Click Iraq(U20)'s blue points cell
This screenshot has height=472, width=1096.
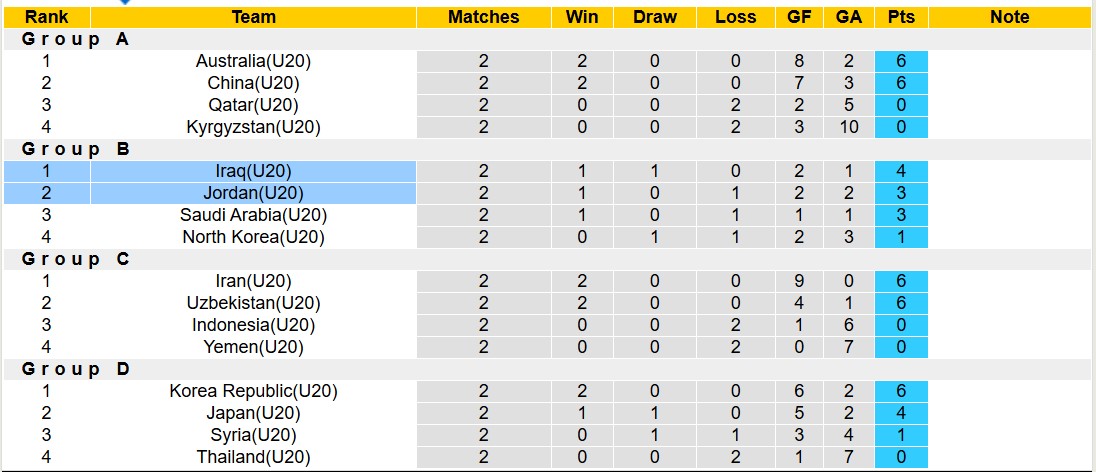(900, 171)
